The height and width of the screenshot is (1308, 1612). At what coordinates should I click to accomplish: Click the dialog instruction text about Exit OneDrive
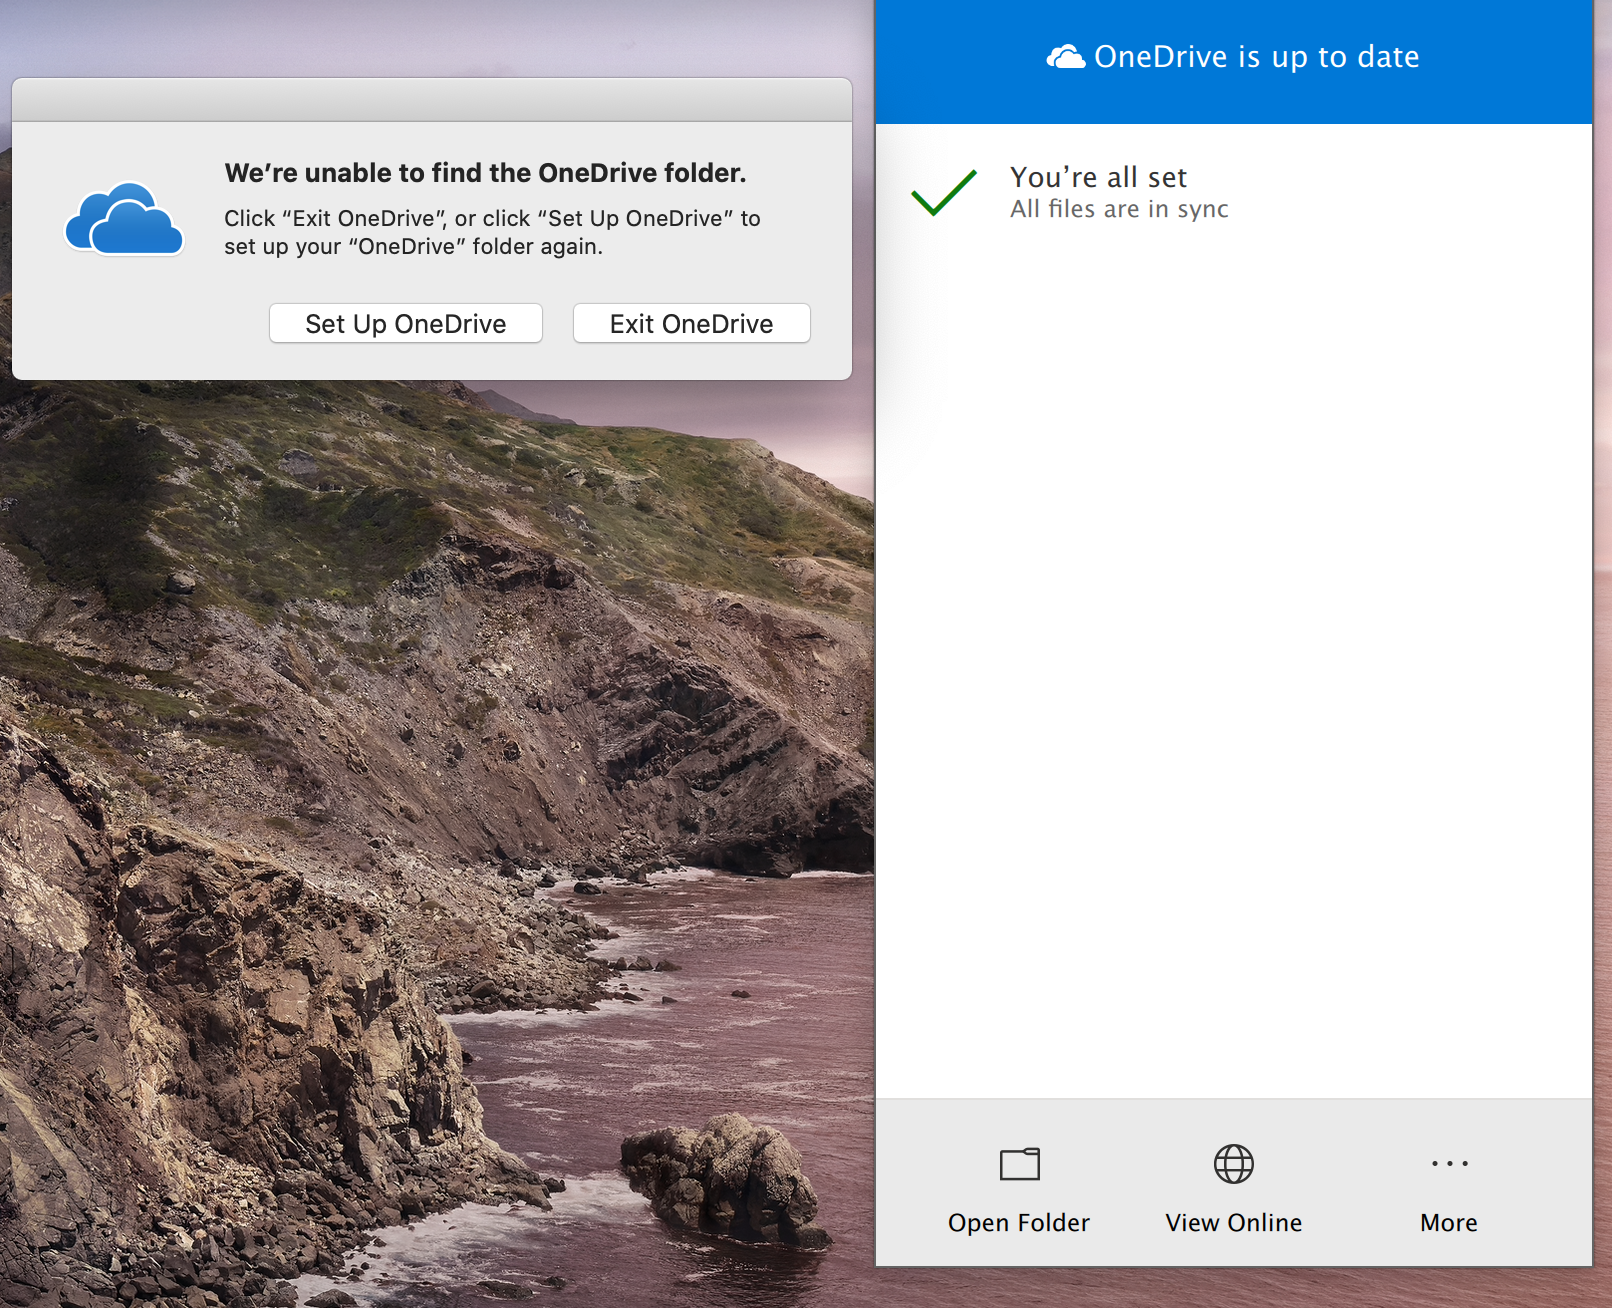click(x=492, y=232)
